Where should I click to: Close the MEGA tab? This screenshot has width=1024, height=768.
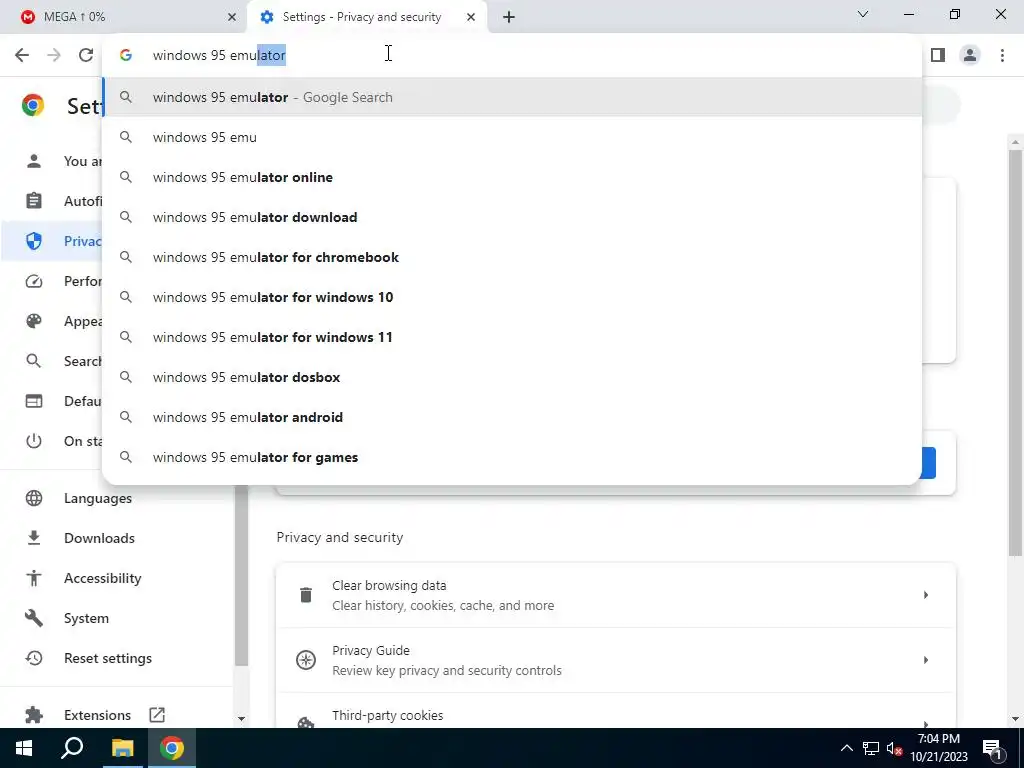pos(232,17)
